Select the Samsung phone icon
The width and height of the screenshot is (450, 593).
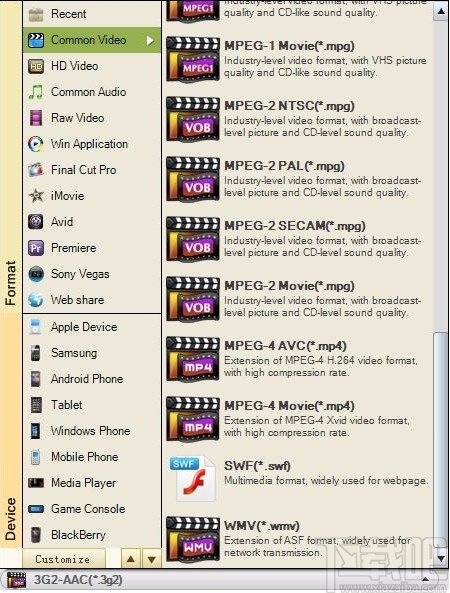tap(36, 353)
